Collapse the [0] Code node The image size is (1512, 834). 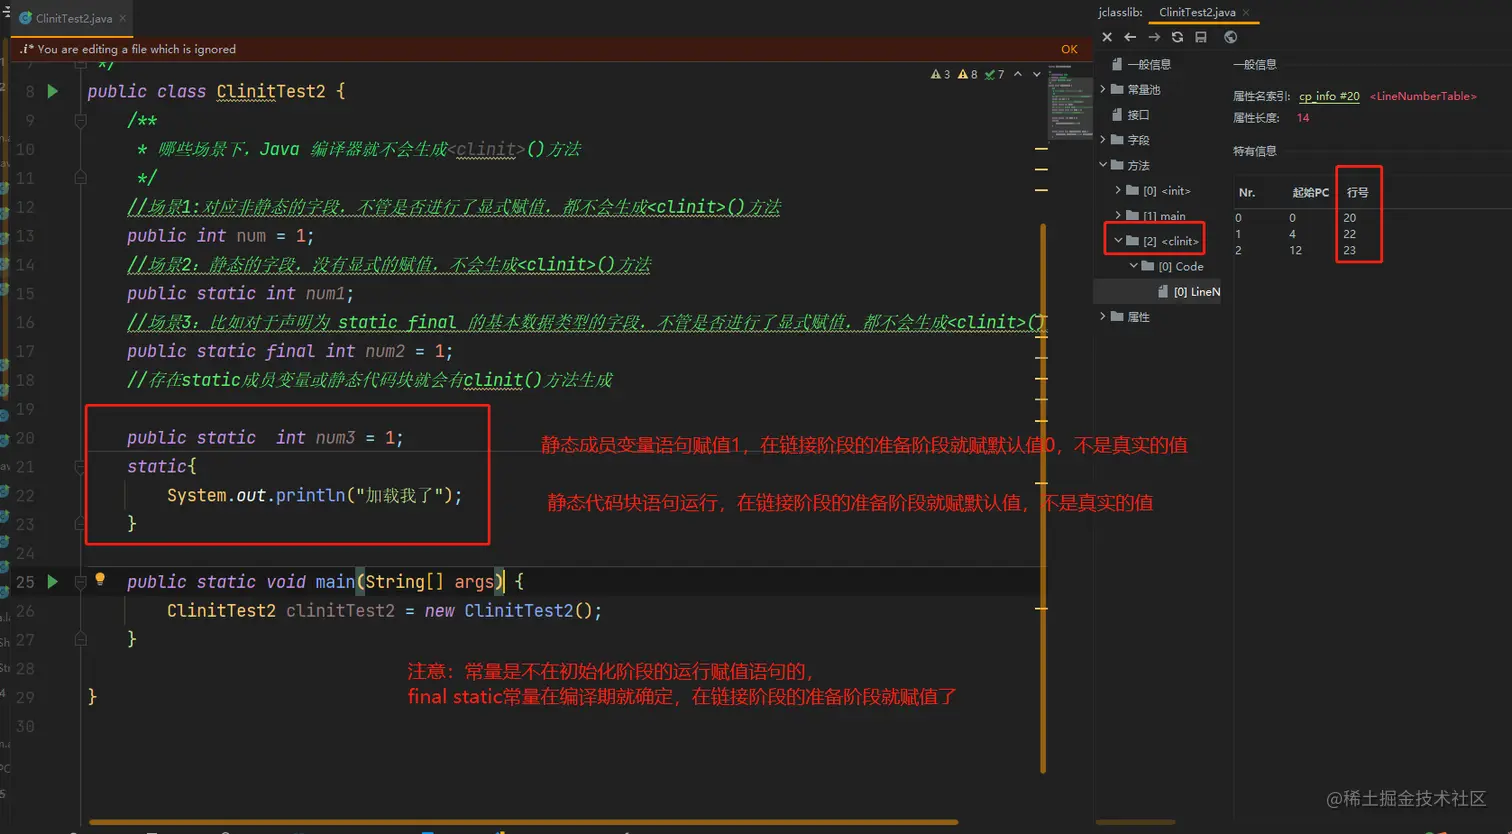[1133, 266]
